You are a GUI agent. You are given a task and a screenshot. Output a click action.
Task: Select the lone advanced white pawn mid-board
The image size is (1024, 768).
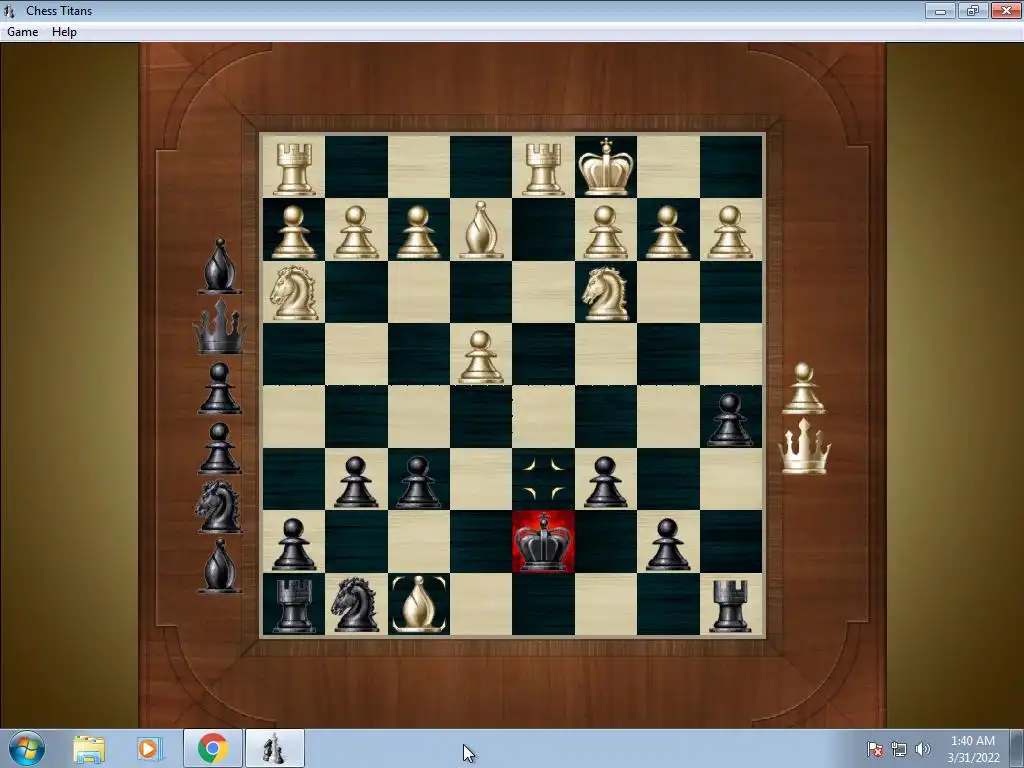pyautogui.click(x=481, y=356)
